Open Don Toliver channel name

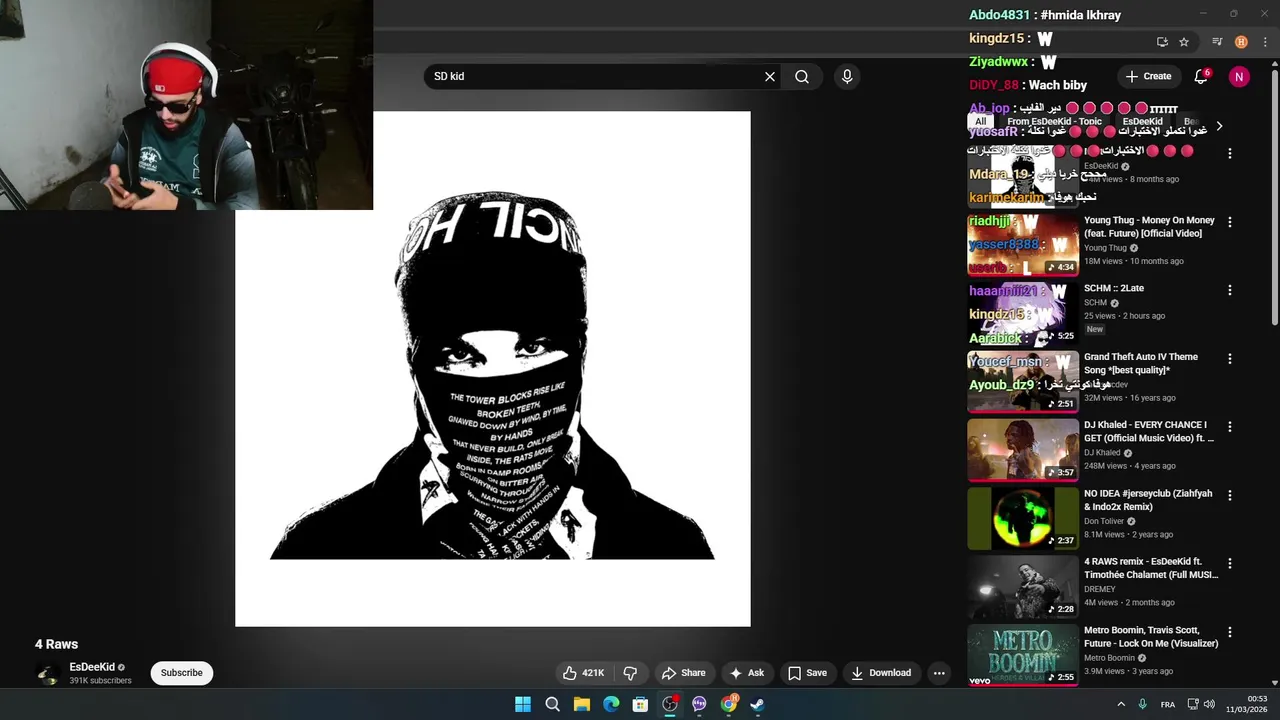1104,521
